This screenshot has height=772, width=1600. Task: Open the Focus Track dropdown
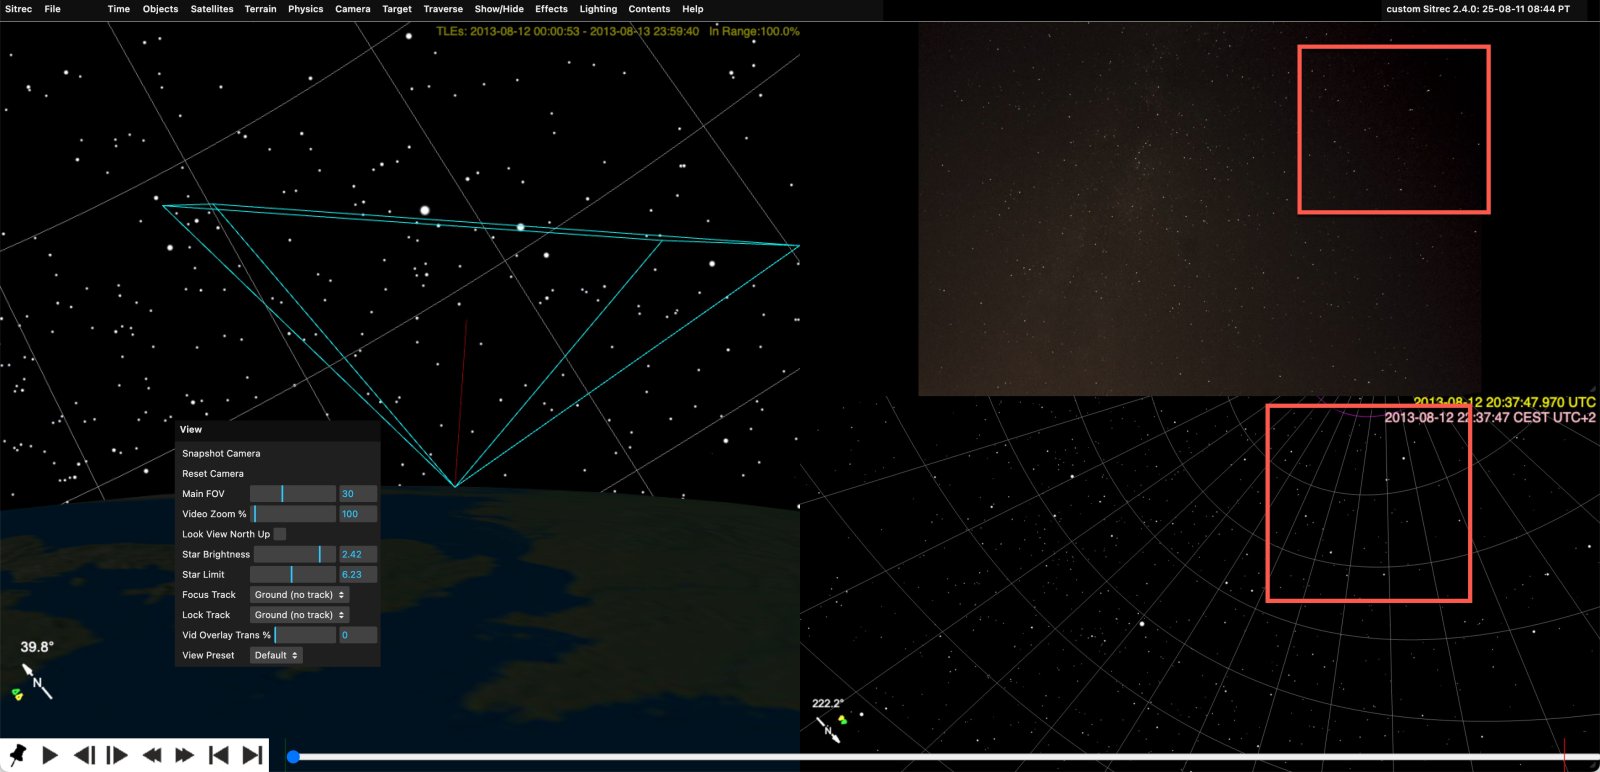(299, 595)
